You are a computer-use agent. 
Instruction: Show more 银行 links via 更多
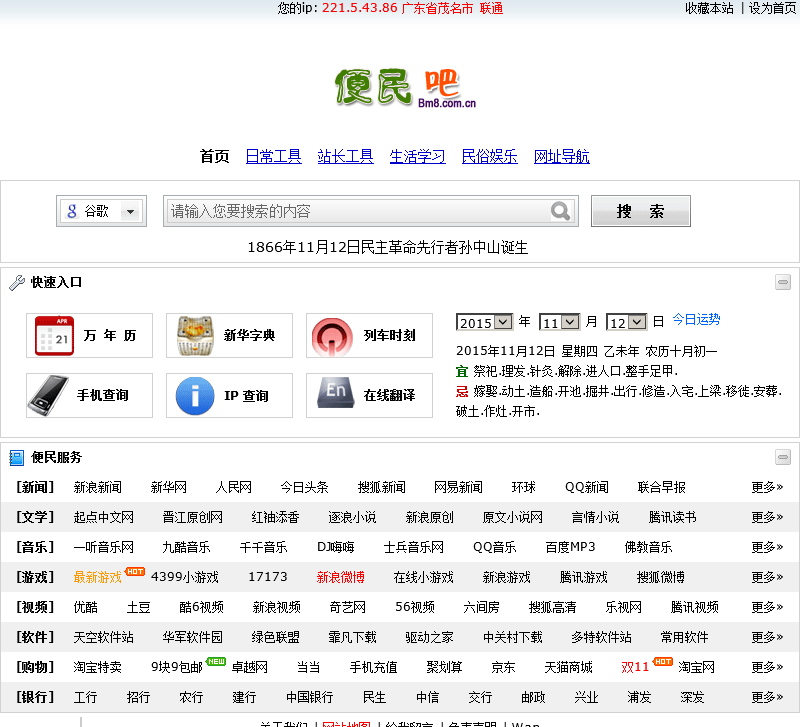767,697
